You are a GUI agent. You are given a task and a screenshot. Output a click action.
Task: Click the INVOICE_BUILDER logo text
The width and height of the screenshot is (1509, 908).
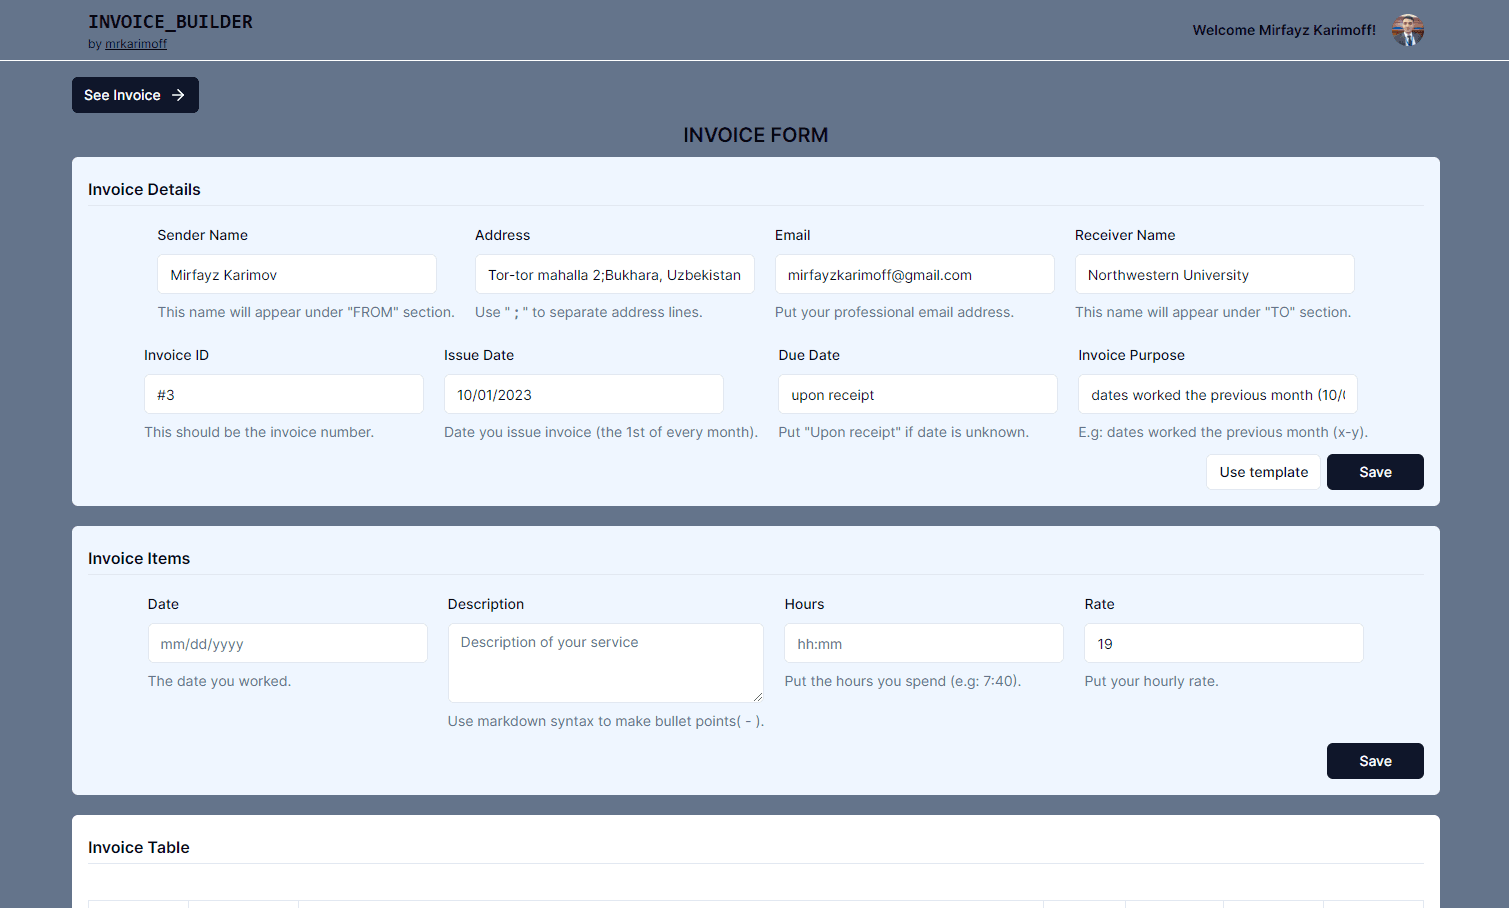pos(171,21)
